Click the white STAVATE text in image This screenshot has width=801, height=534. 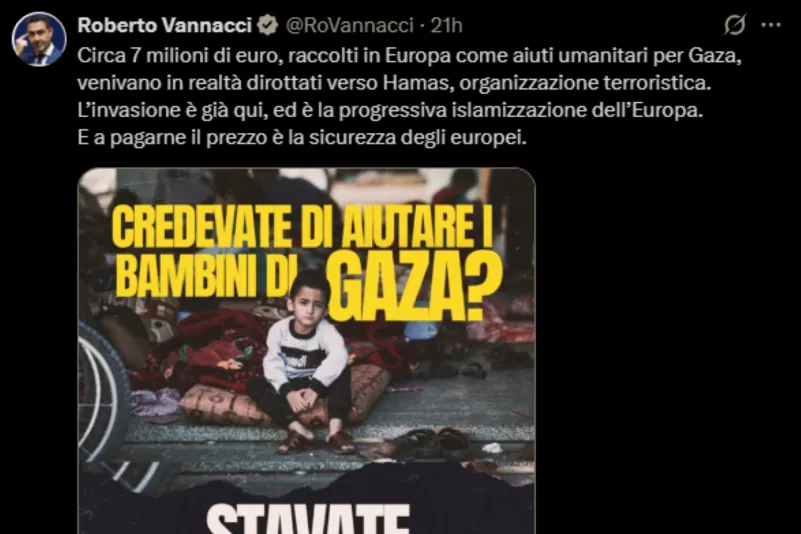pyautogui.click(x=308, y=519)
